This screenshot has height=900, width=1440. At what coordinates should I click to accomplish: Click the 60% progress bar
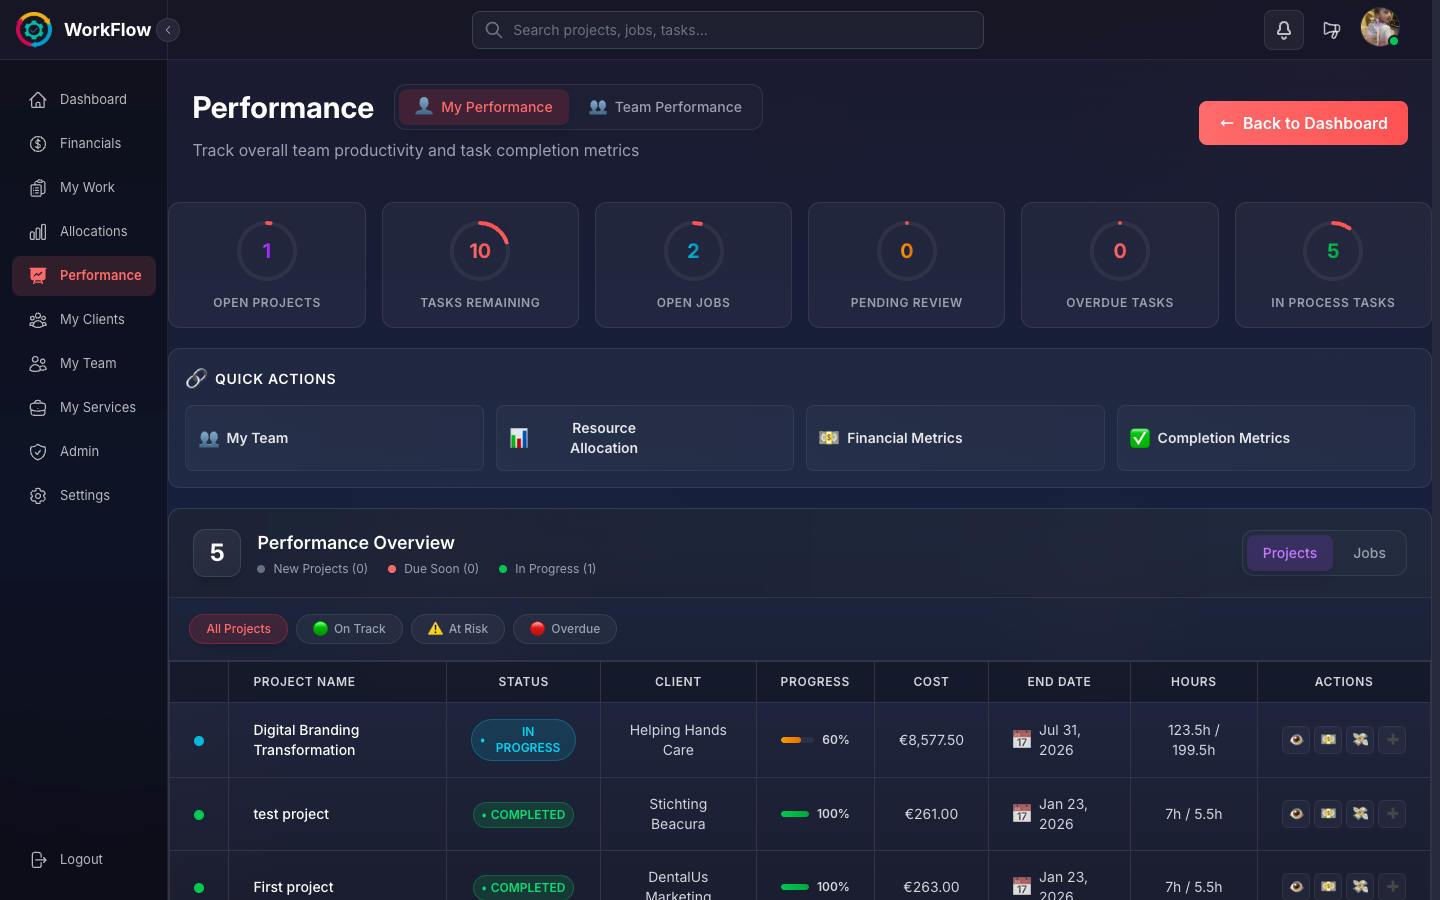[798, 740]
